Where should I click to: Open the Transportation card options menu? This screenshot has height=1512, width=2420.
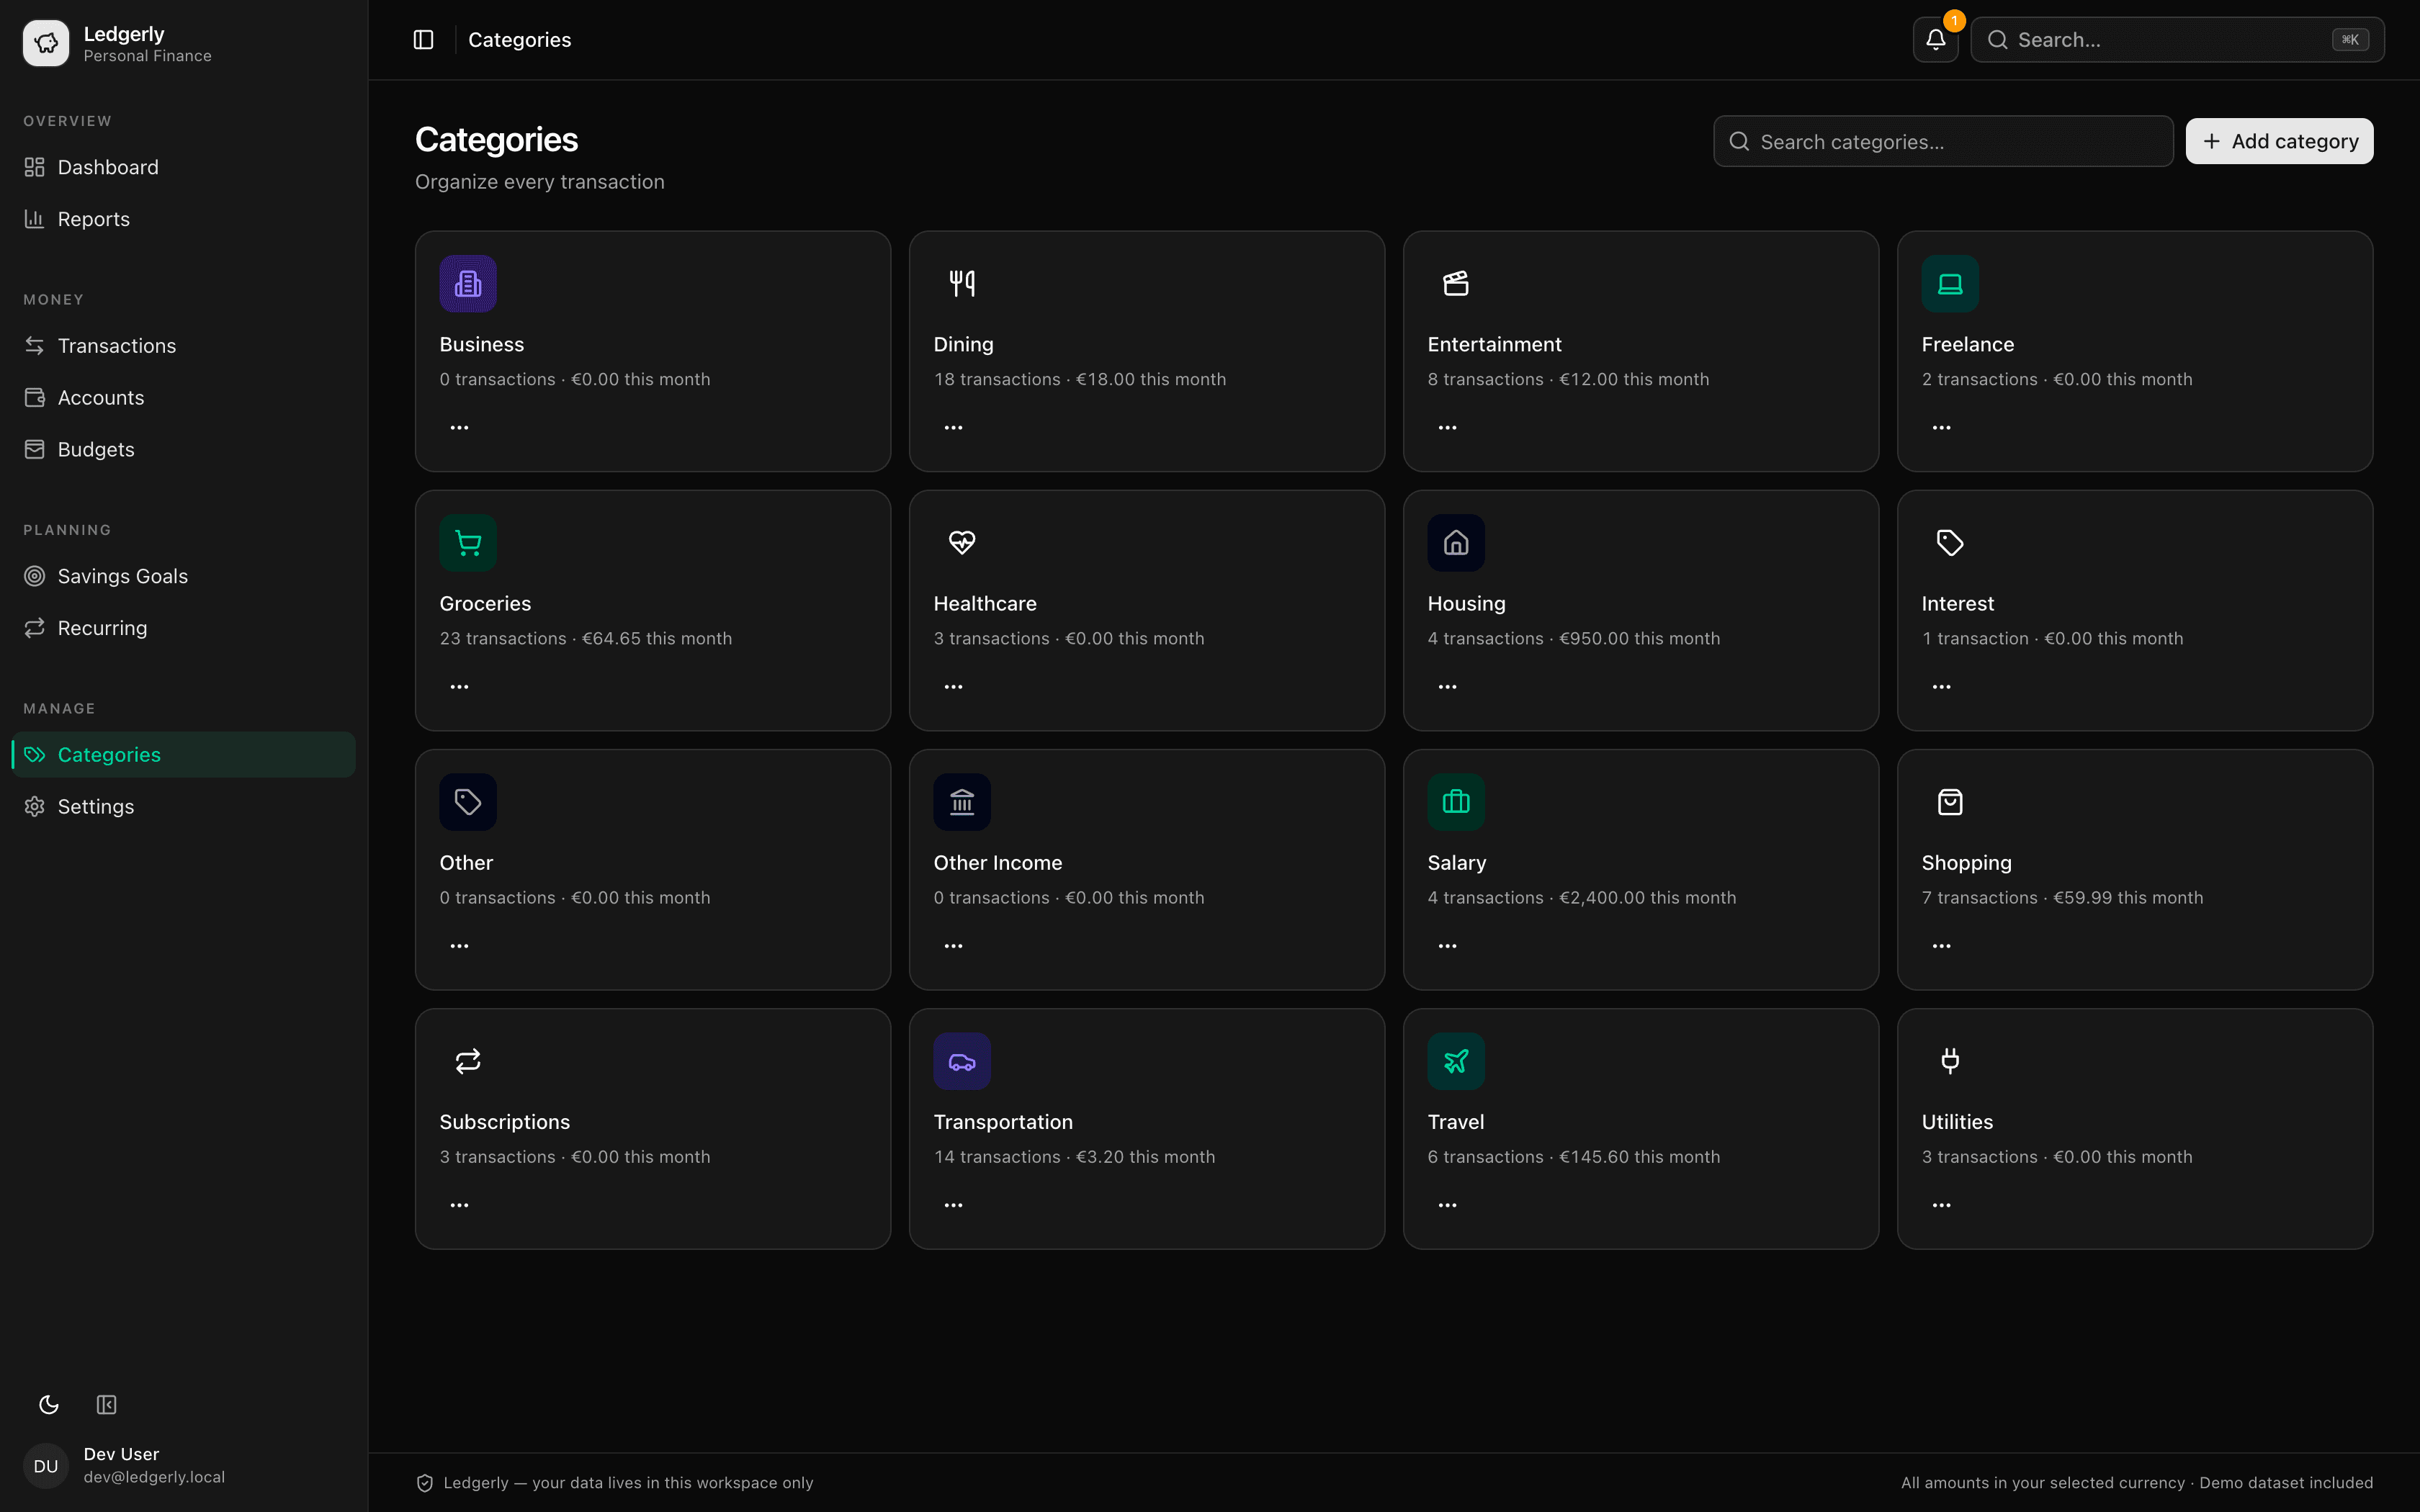(953, 1205)
